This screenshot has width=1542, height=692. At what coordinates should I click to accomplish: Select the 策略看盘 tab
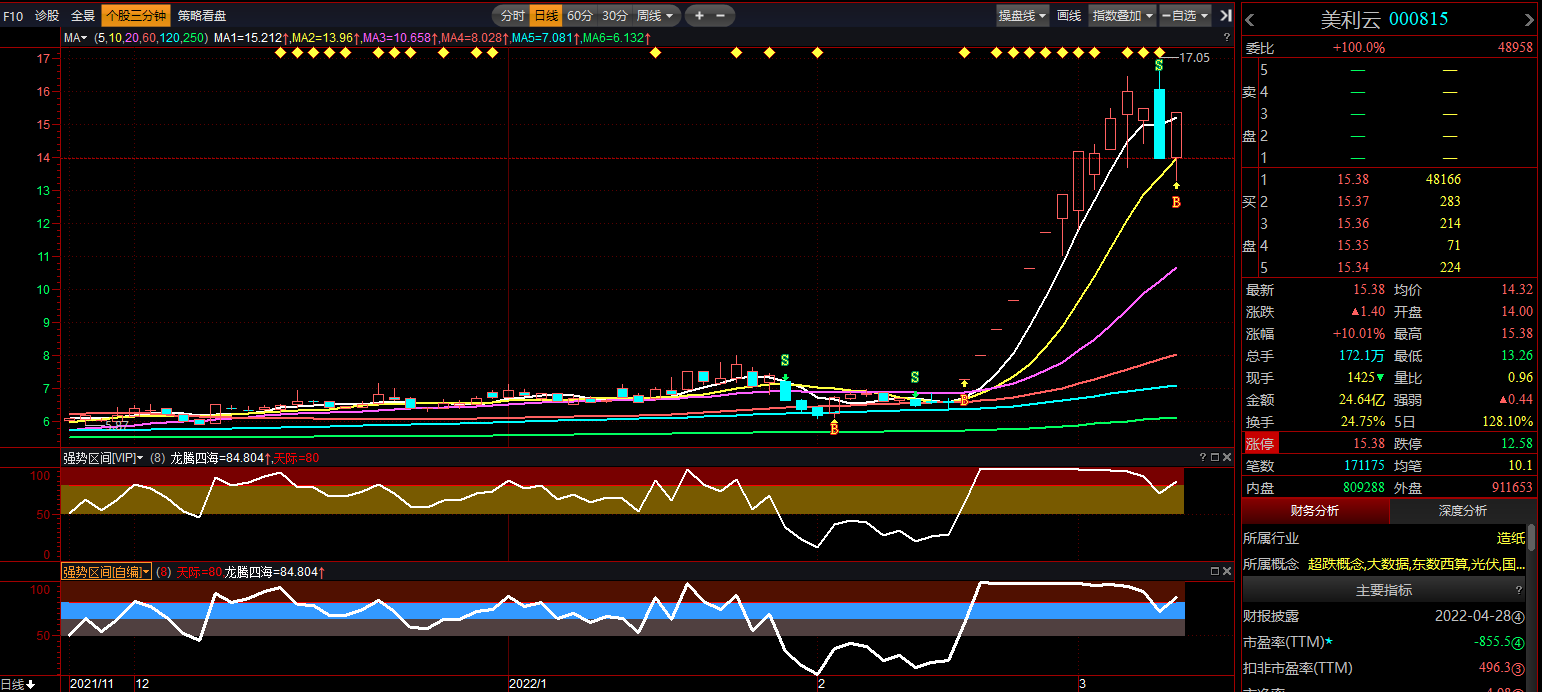[x=202, y=16]
